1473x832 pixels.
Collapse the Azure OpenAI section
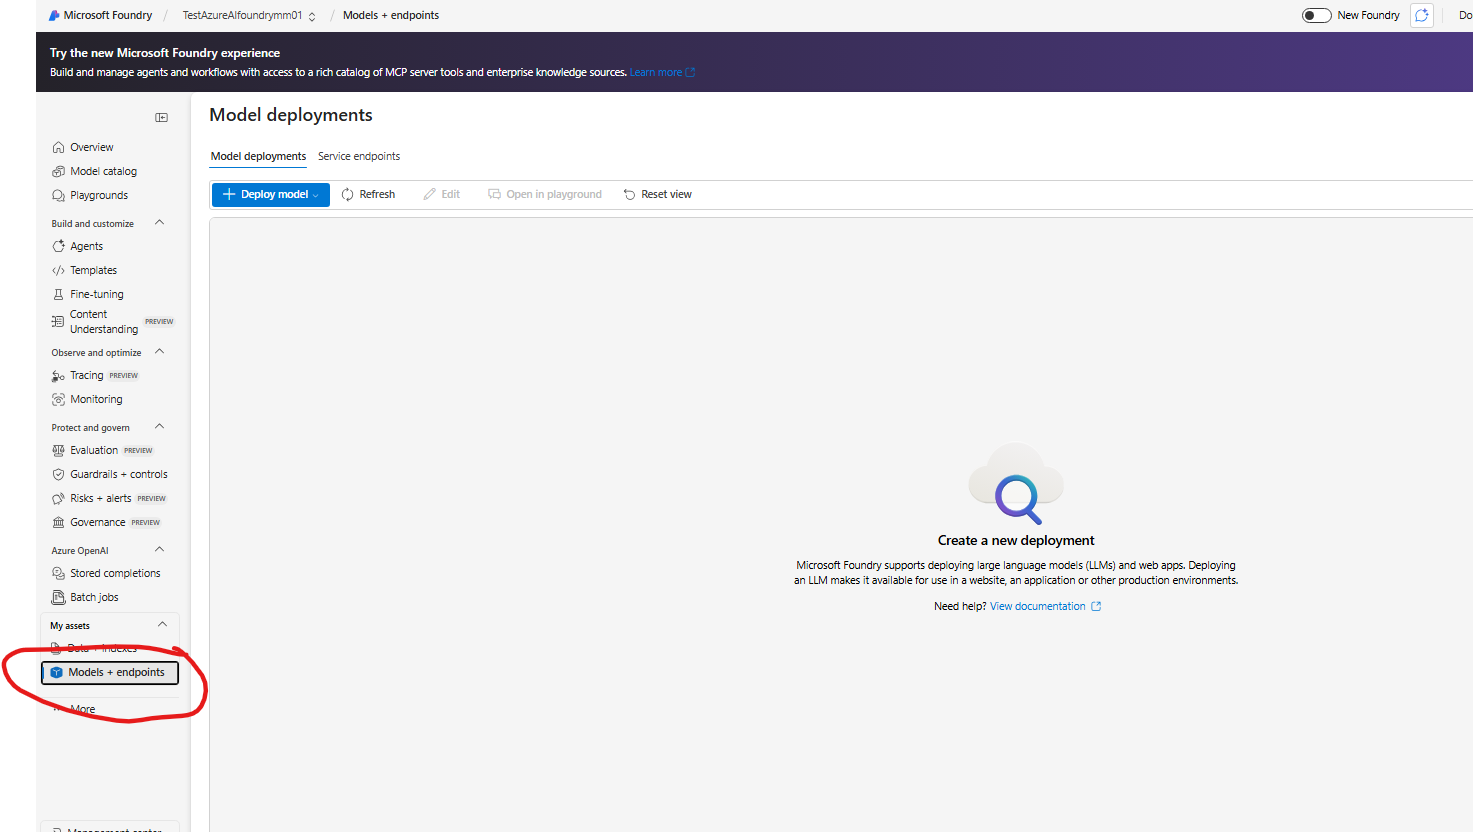pos(160,550)
